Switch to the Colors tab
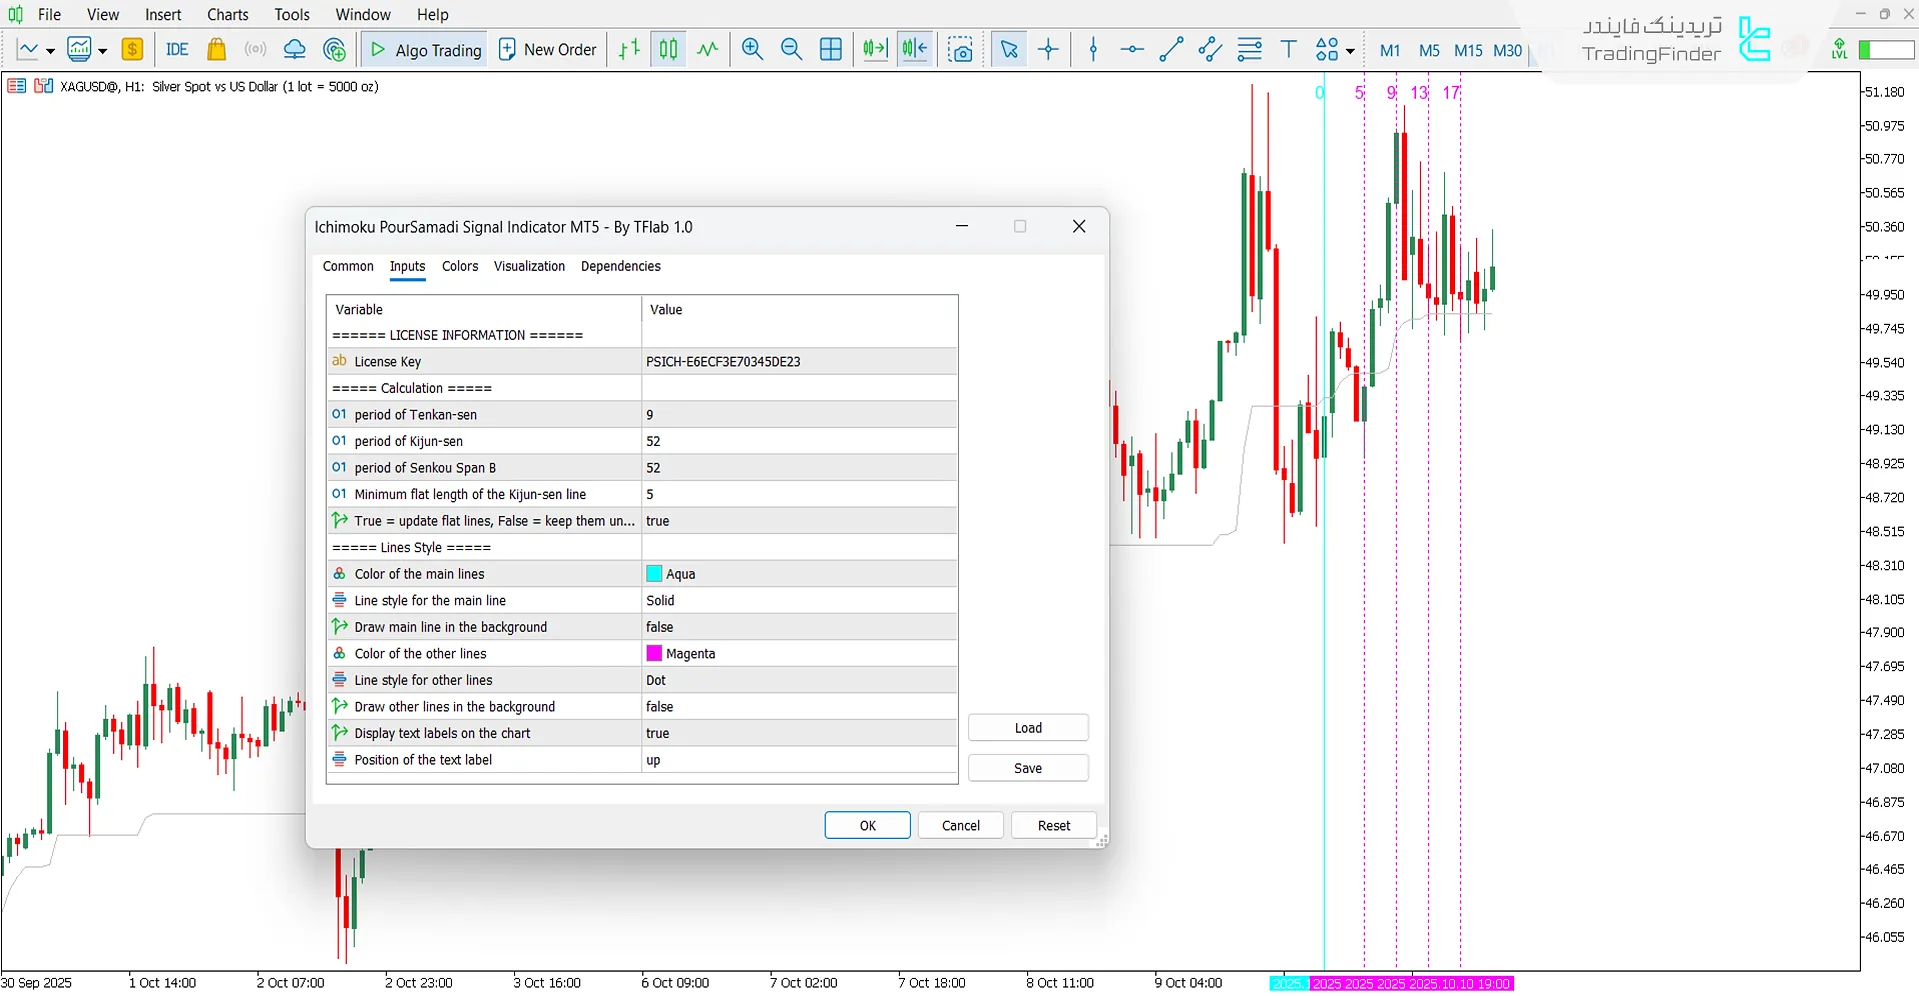Screen dimensions: 1919x996 460,266
